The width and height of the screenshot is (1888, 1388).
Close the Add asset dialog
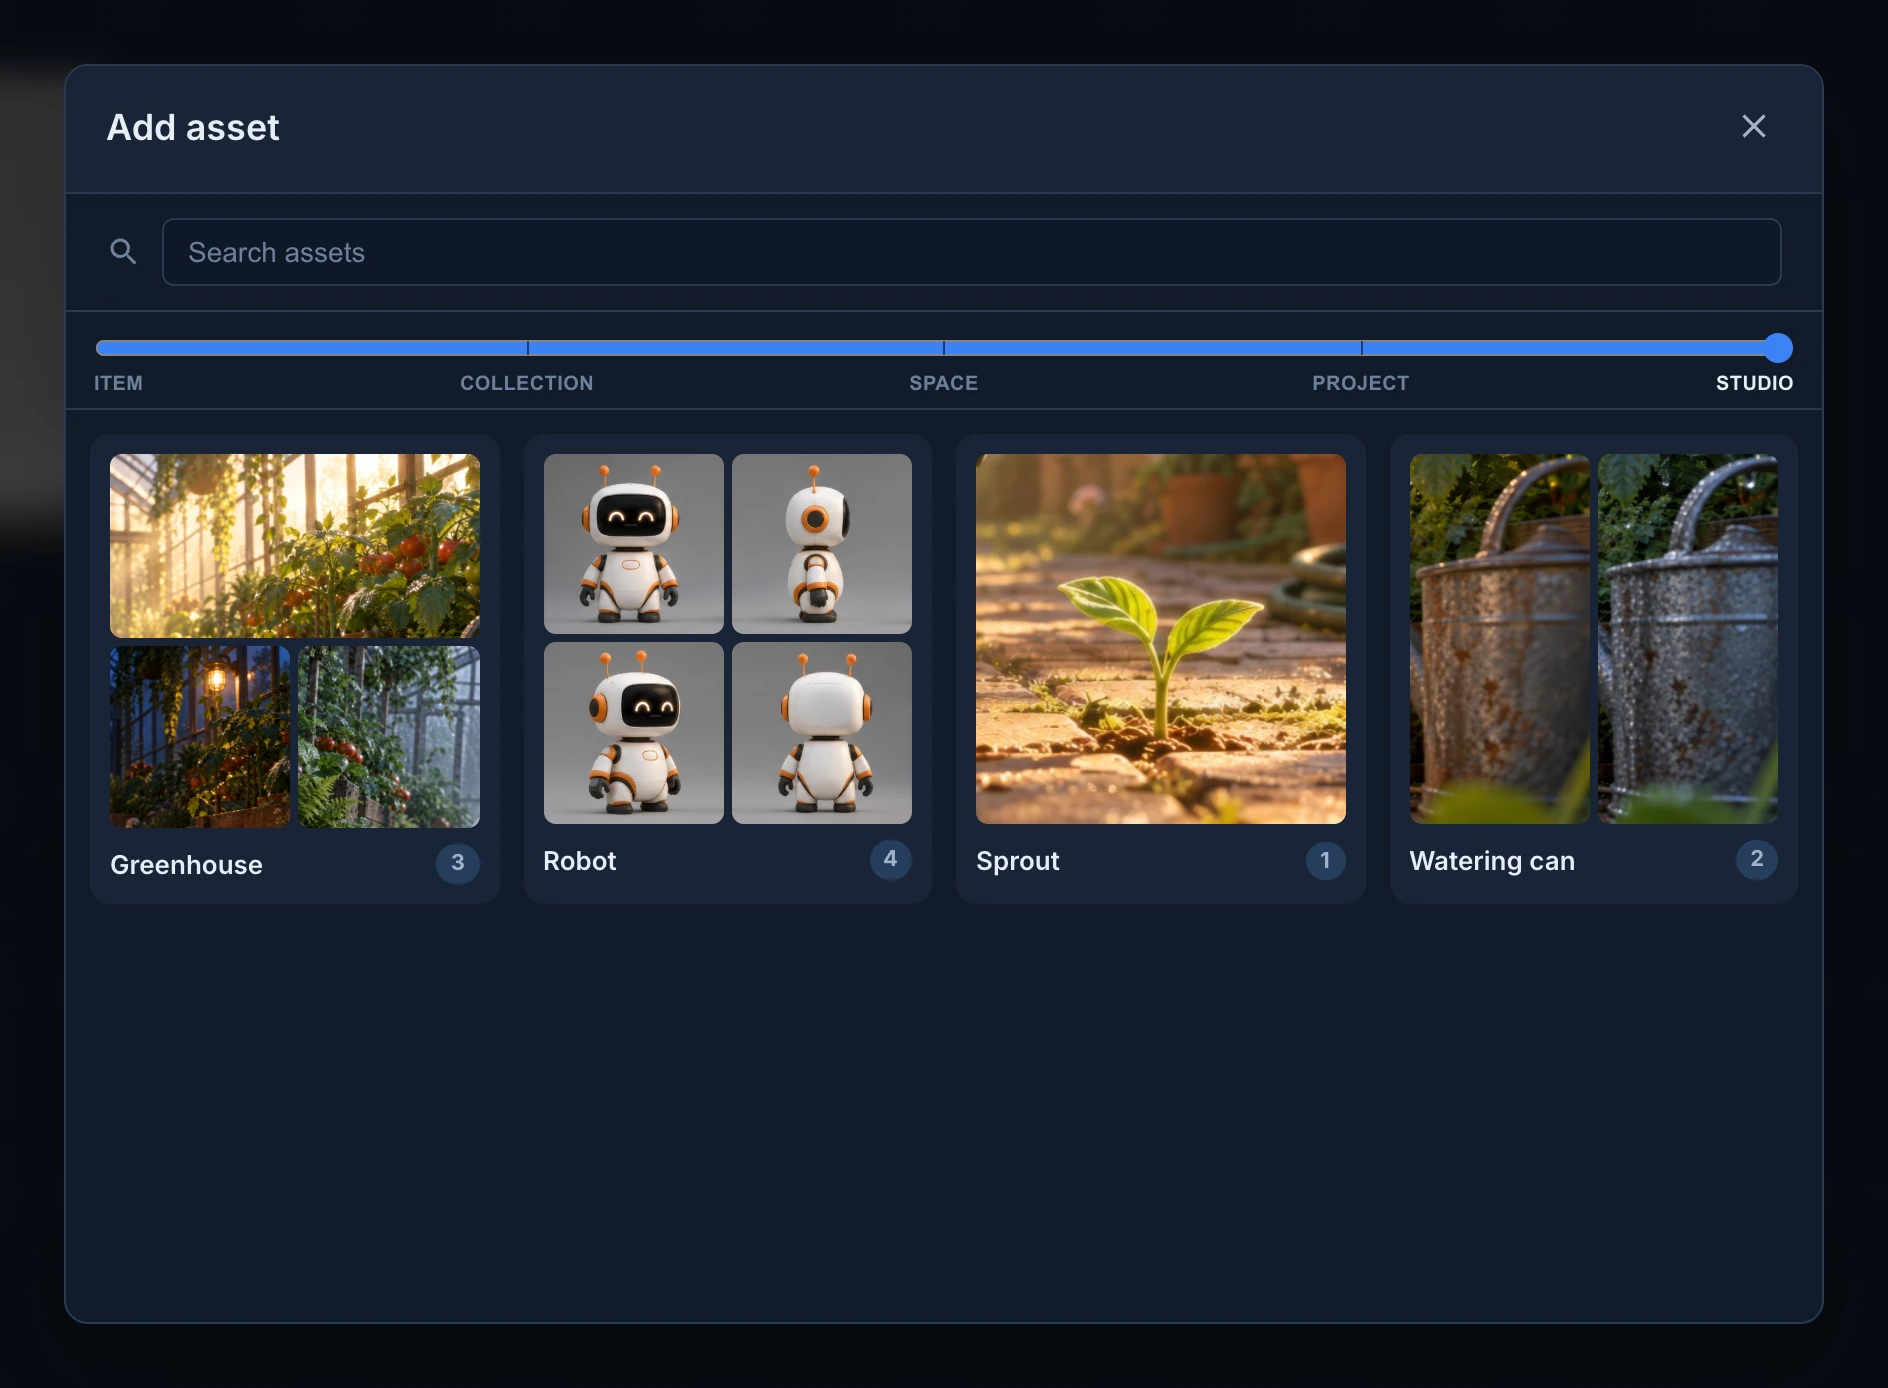coord(1753,126)
